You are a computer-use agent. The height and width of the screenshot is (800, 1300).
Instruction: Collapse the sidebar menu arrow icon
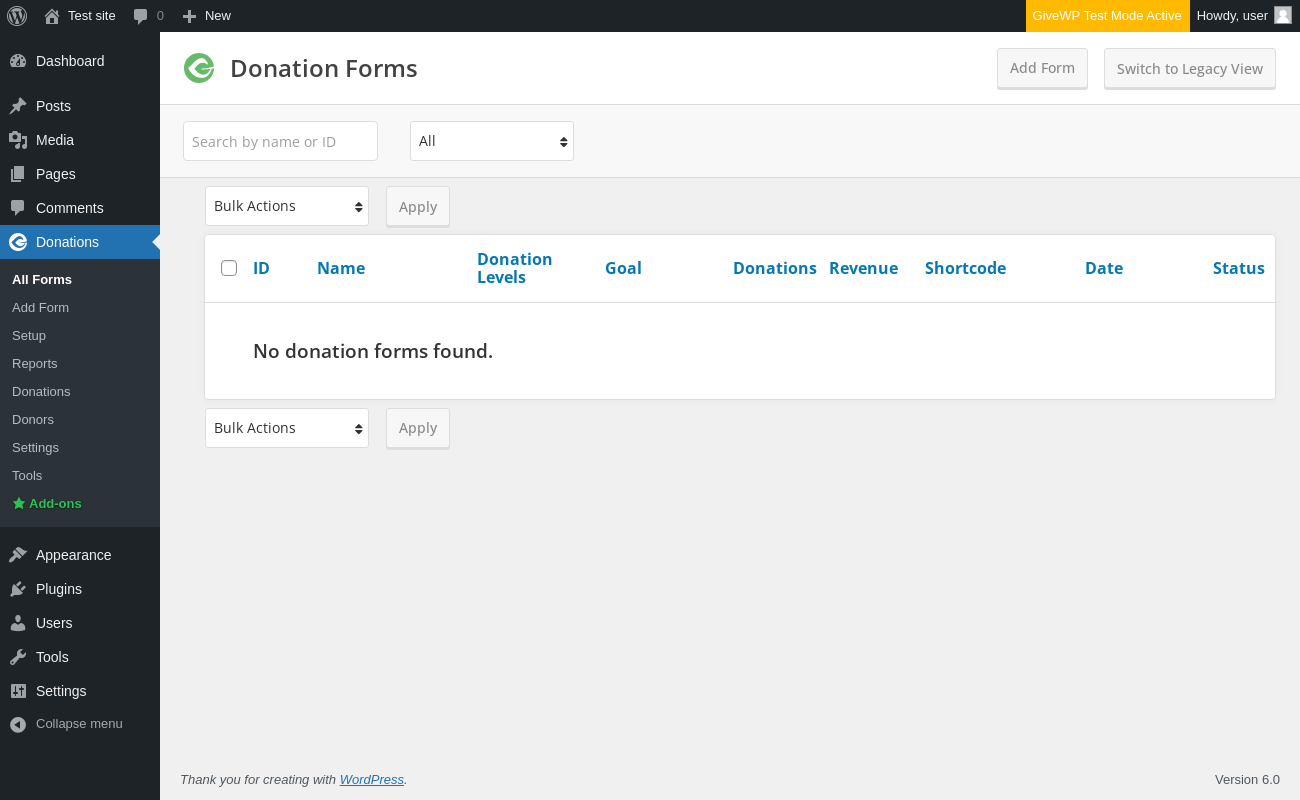pos(18,724)
